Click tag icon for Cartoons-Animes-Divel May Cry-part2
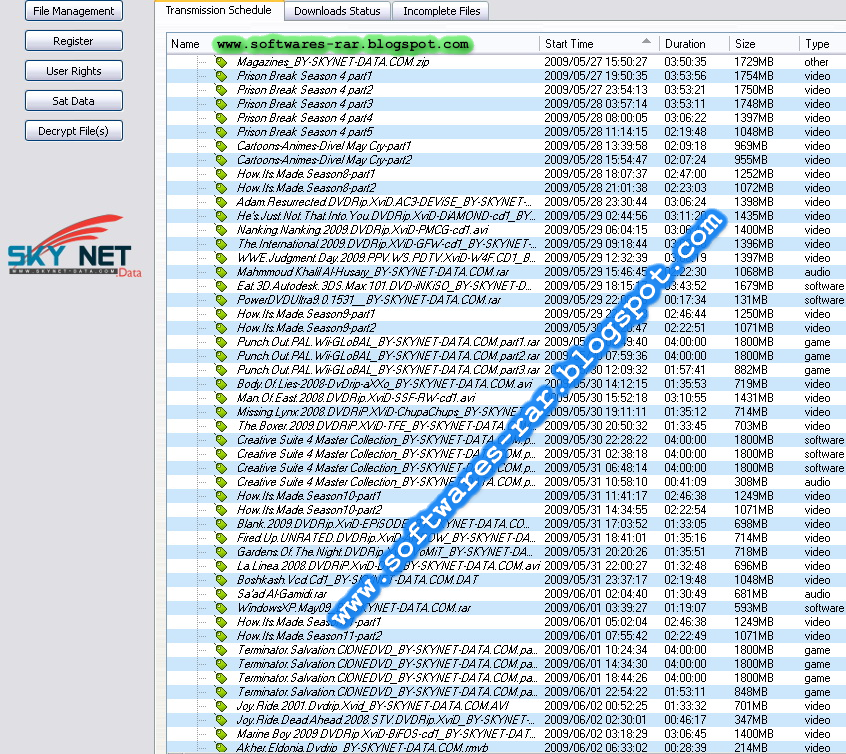 click(x=221, y=160)
